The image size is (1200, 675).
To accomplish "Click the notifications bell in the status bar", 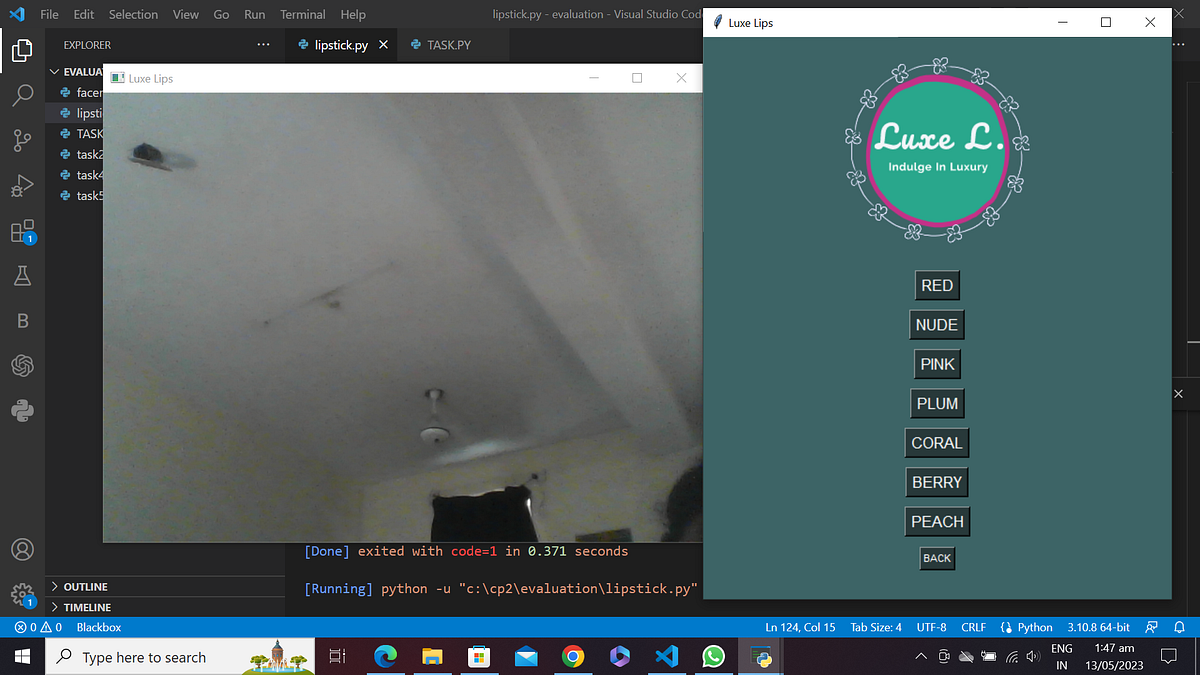I will point(1180,627).
